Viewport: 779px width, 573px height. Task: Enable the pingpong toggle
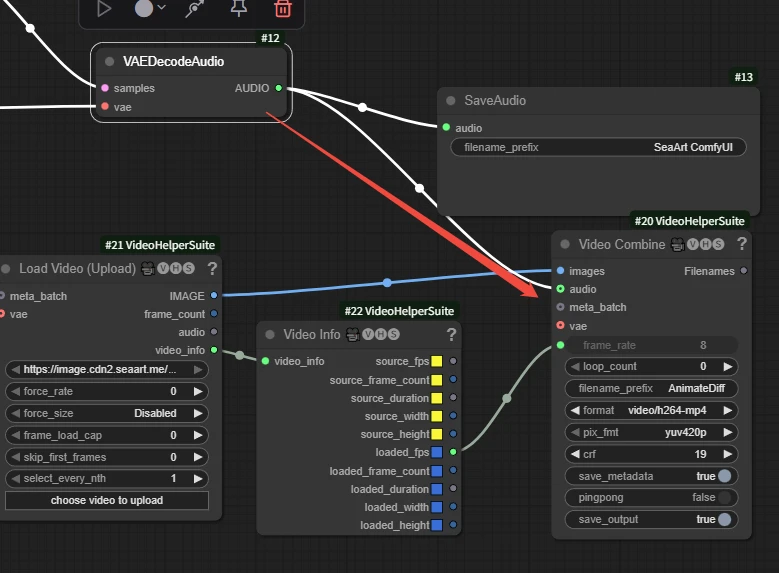click(724, 497)
